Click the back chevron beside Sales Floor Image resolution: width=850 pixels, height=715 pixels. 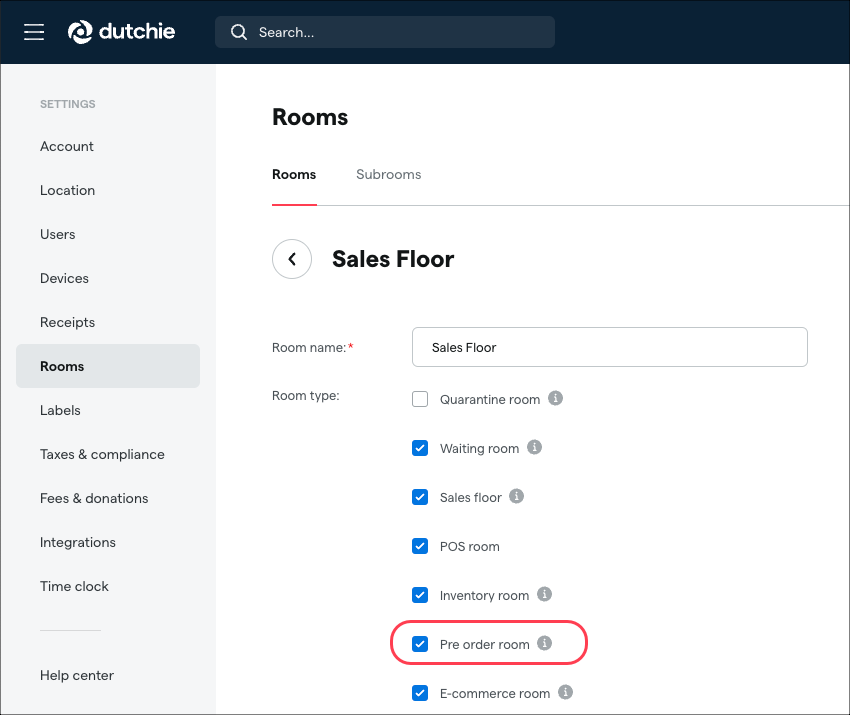tap(292, 259)
